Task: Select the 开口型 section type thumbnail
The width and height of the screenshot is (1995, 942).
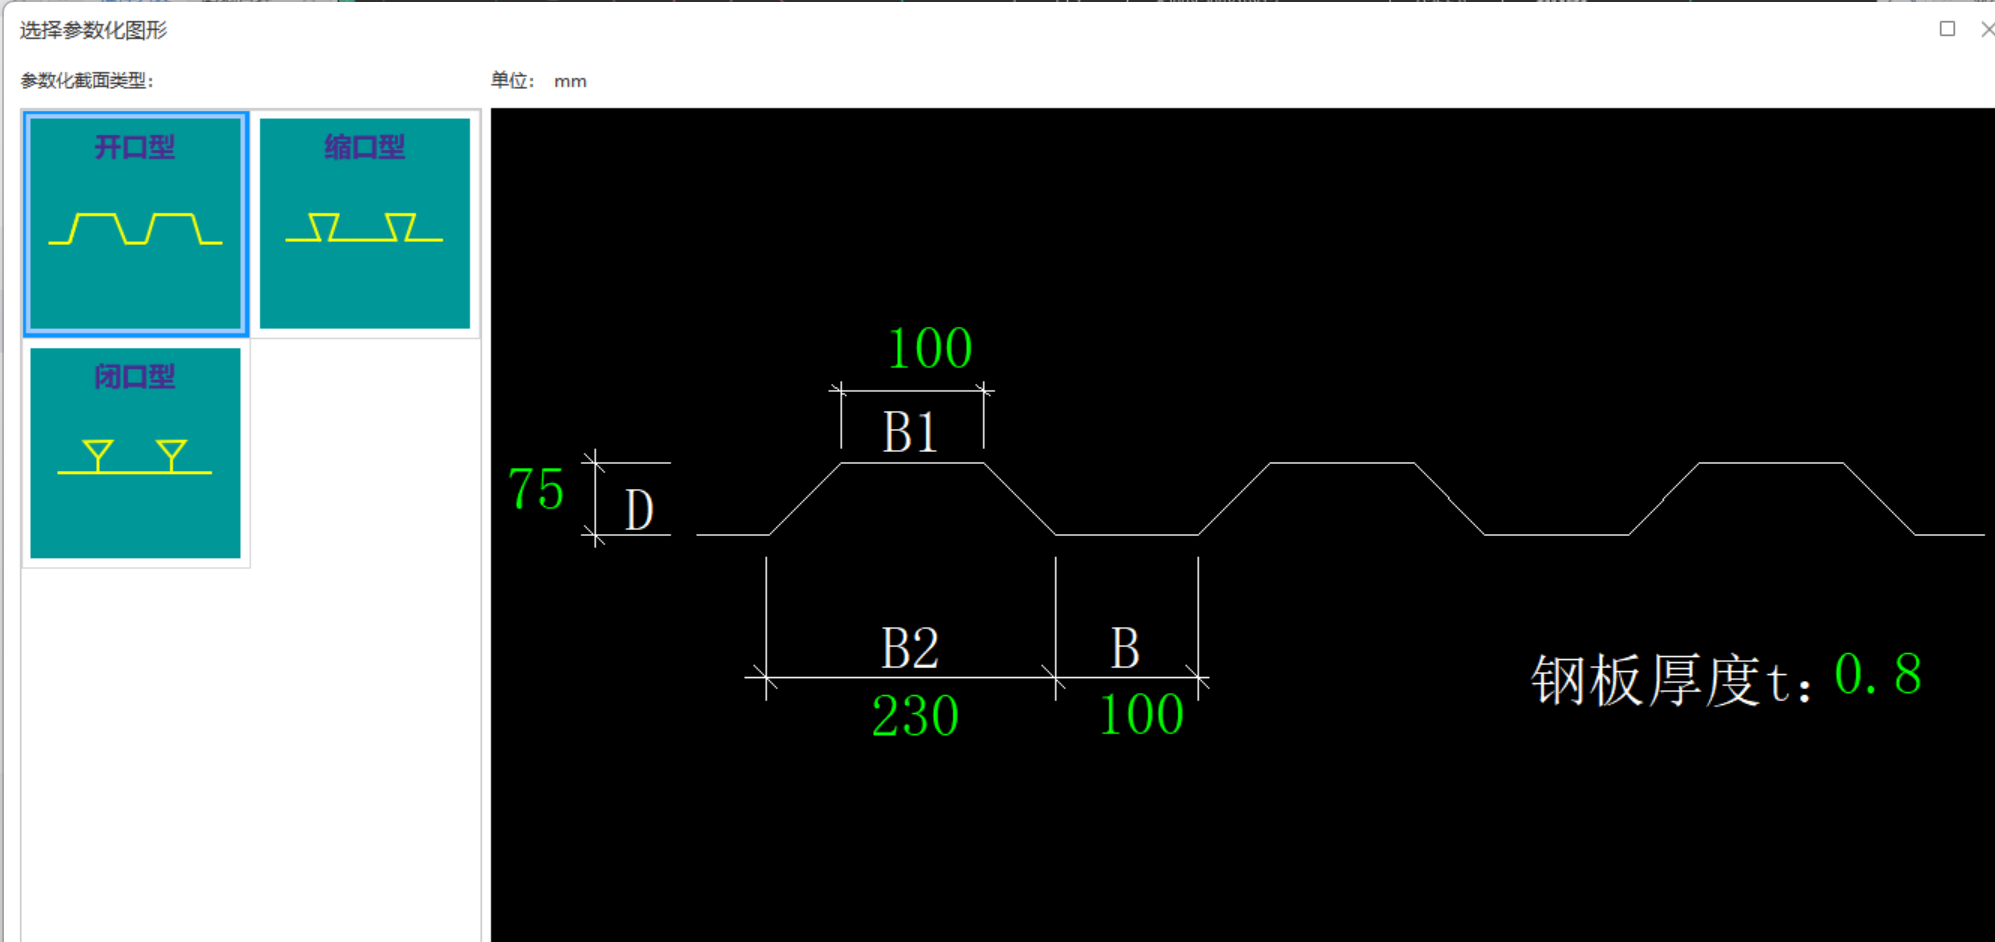Action: 135,223
